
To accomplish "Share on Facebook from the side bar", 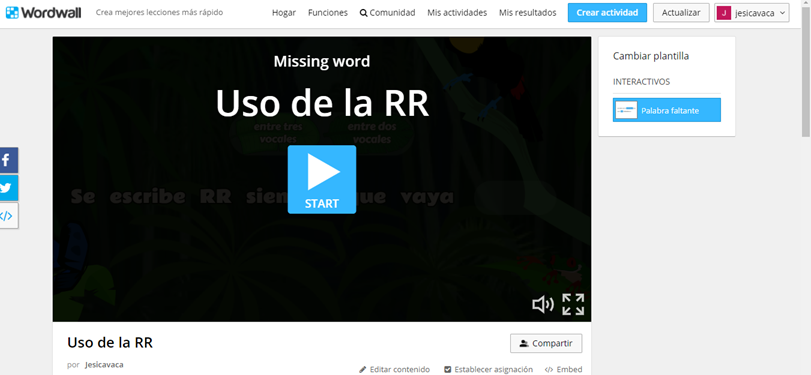I will [x=8, y=160].
